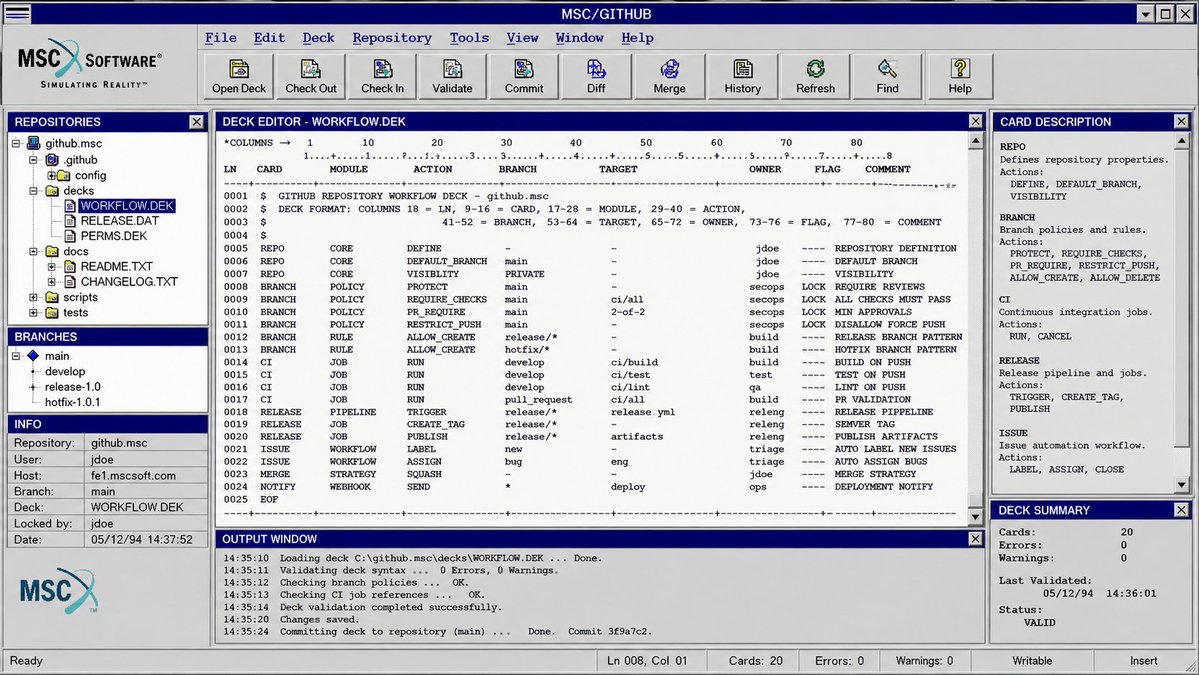This screenshot has width=1199, height=675.
Task: Expand the scripts folder node
Action: point(34,297)
